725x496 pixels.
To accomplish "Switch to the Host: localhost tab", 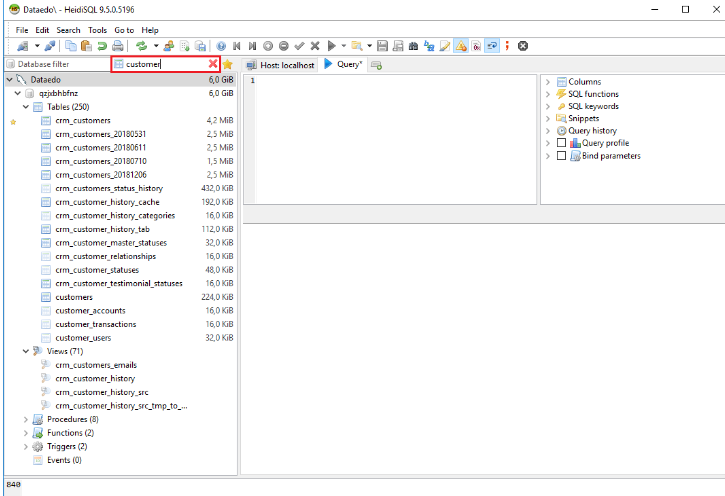I will [281, 65].
